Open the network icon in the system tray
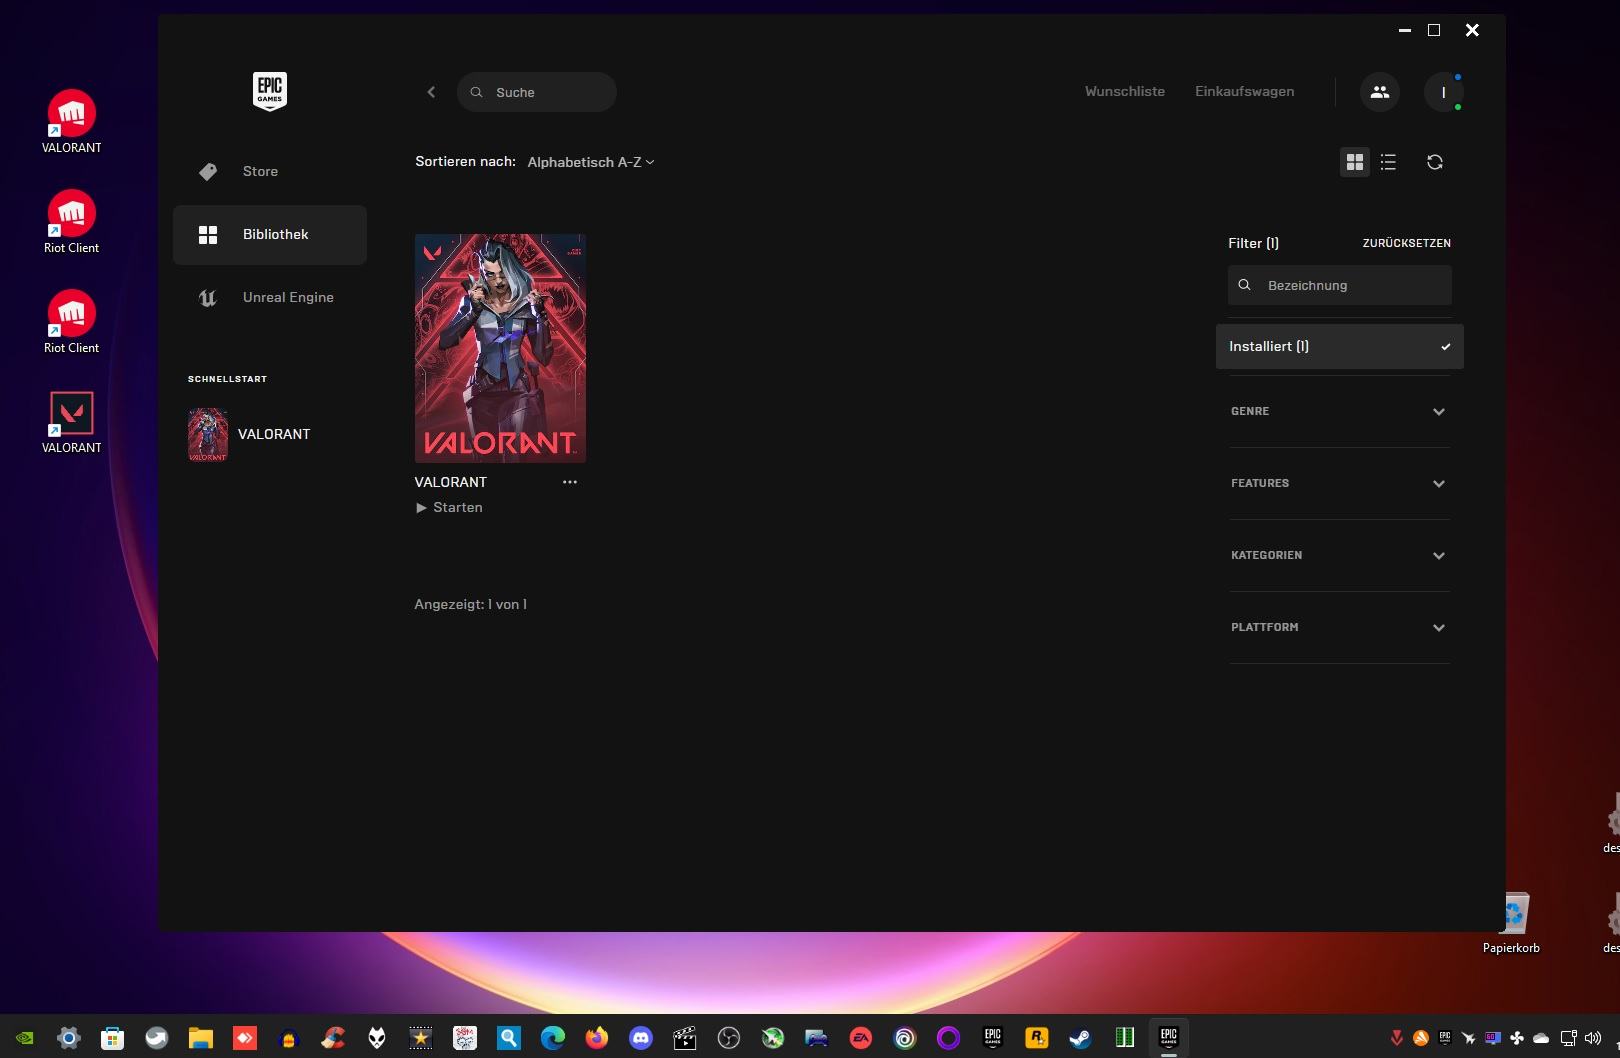Image resolution: width=1620 pixels, height=1058 pixels. 1568,1038
